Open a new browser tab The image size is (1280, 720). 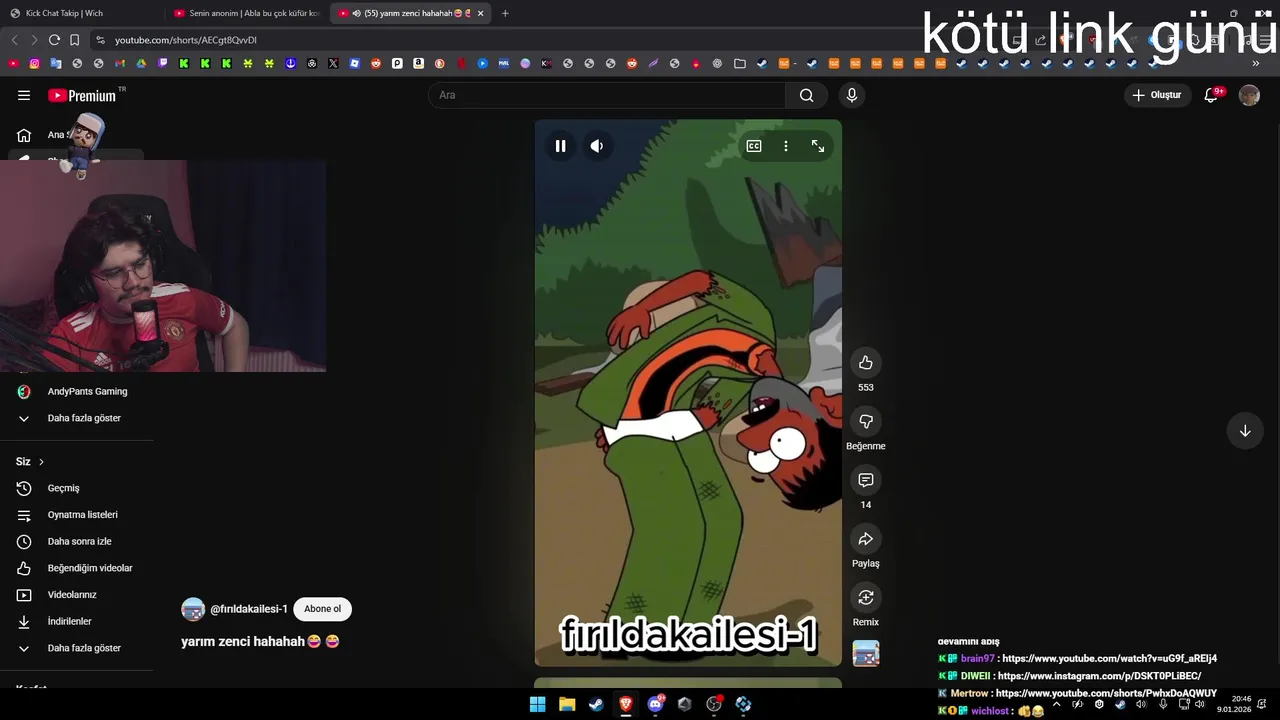click(x=505, y=13)
